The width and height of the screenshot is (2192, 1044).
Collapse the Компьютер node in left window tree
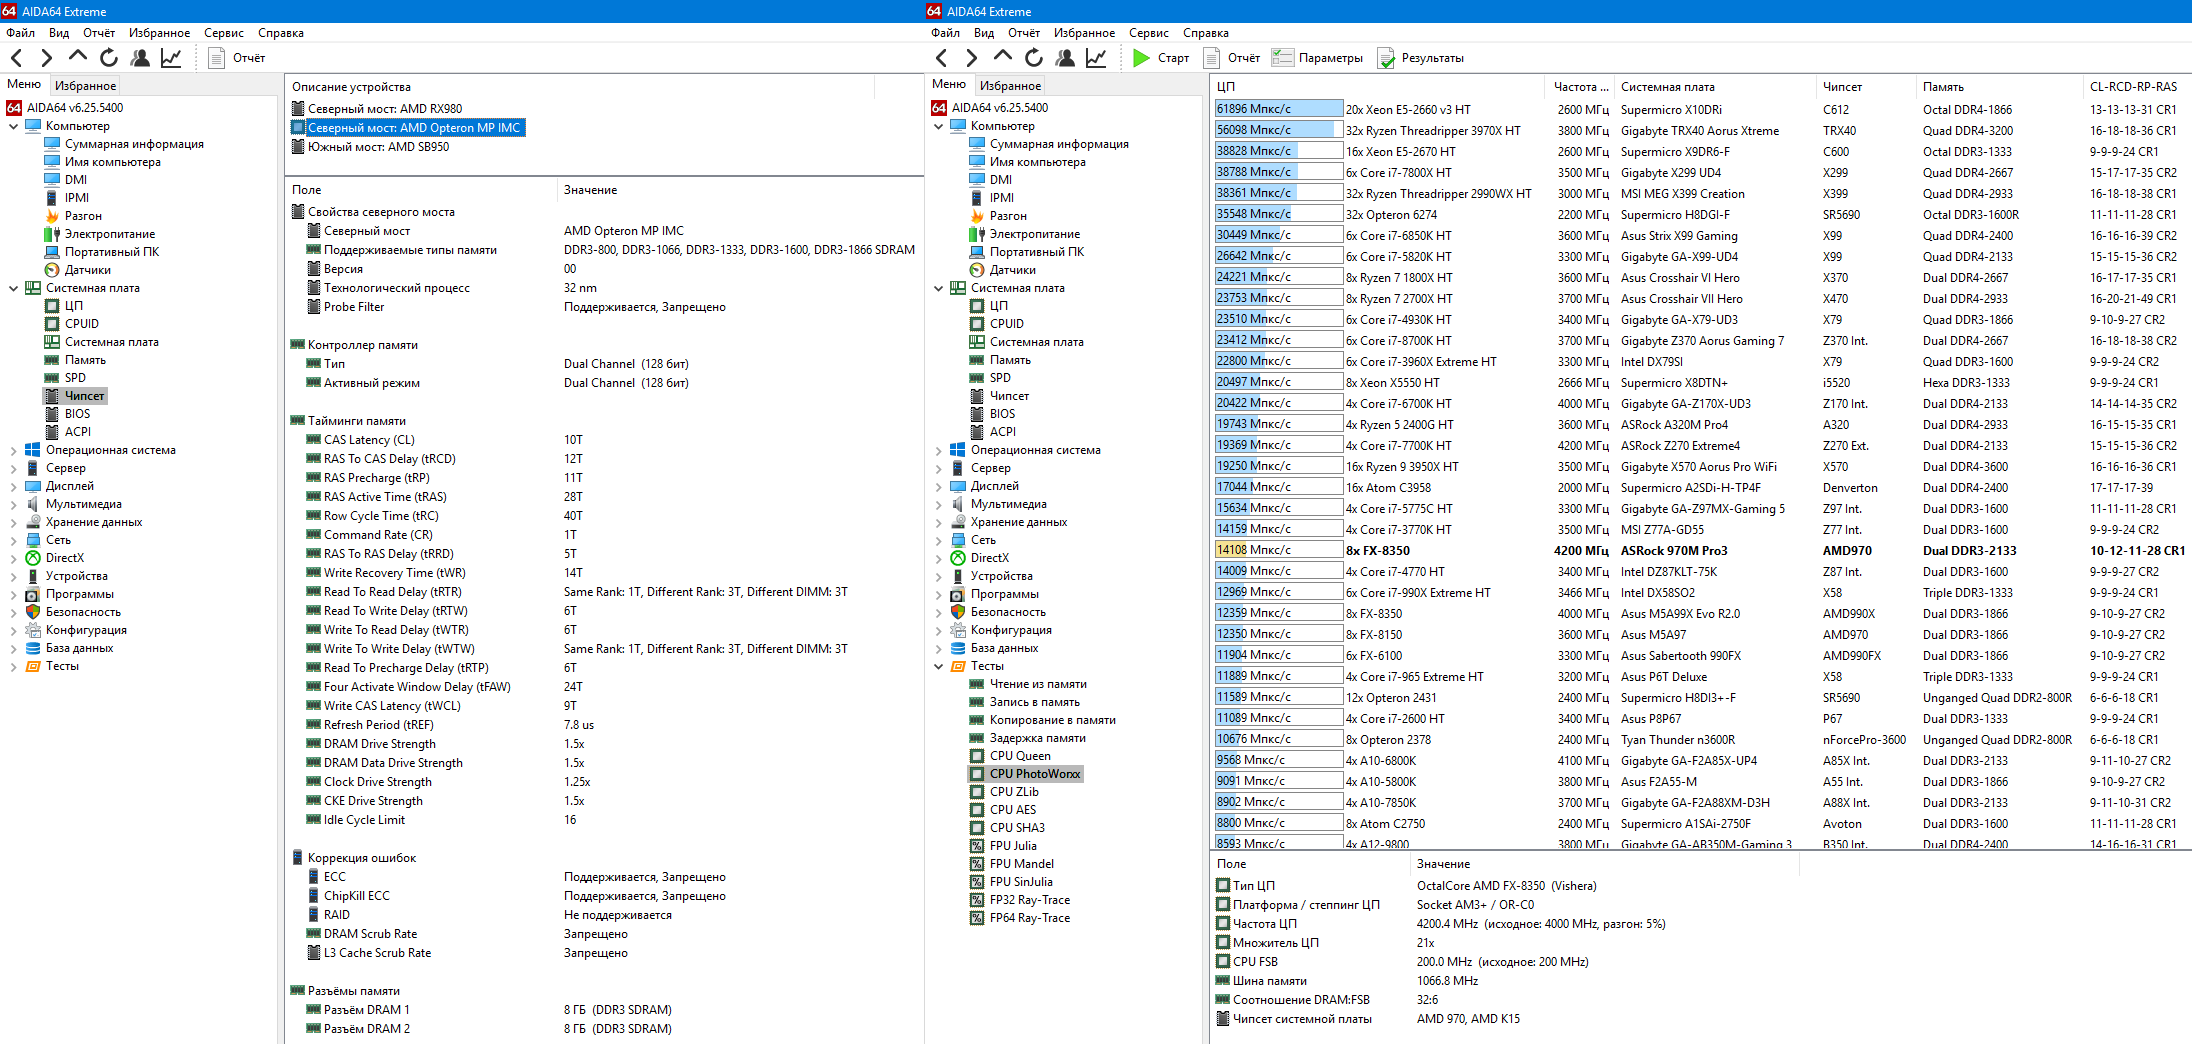coord(13,126)
